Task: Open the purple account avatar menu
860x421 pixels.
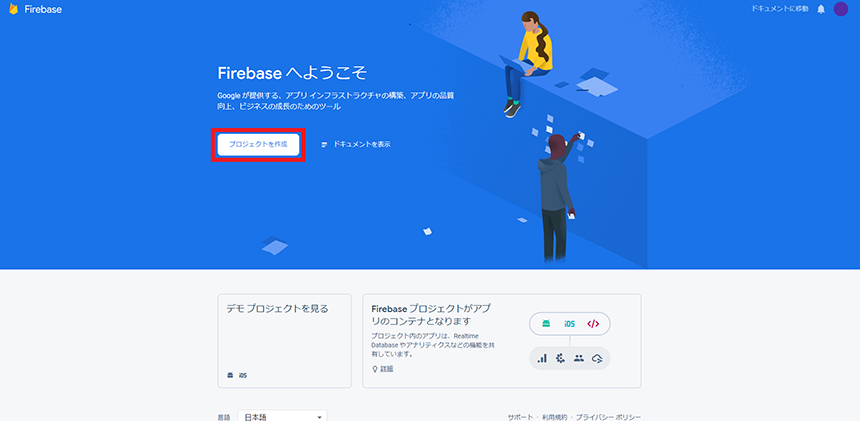Action: tap(841, 9)
